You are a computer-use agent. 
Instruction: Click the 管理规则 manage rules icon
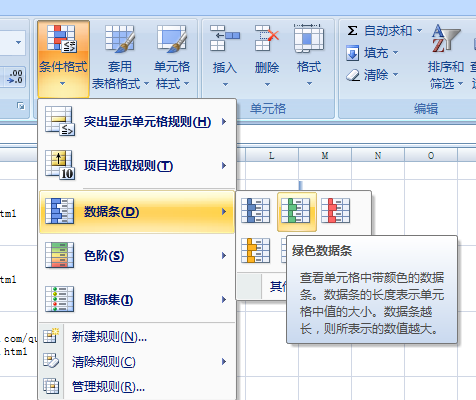tap(51, 386)
